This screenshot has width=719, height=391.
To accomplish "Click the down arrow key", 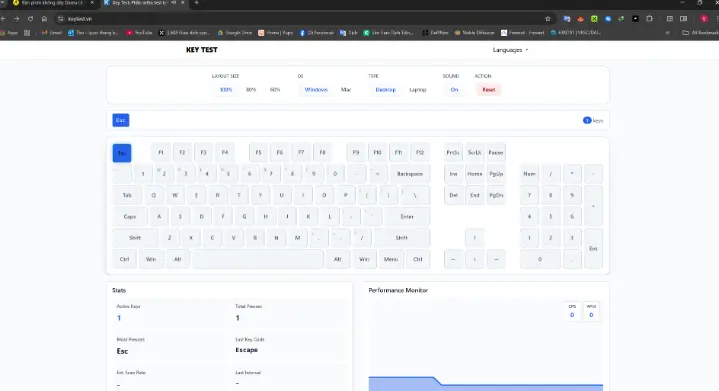I will point(475,259).
